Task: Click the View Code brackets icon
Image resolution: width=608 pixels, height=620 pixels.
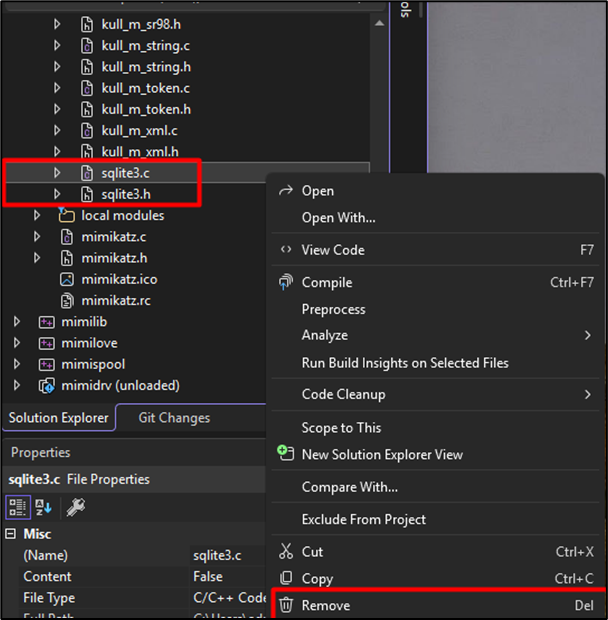Action: (286, 250)
